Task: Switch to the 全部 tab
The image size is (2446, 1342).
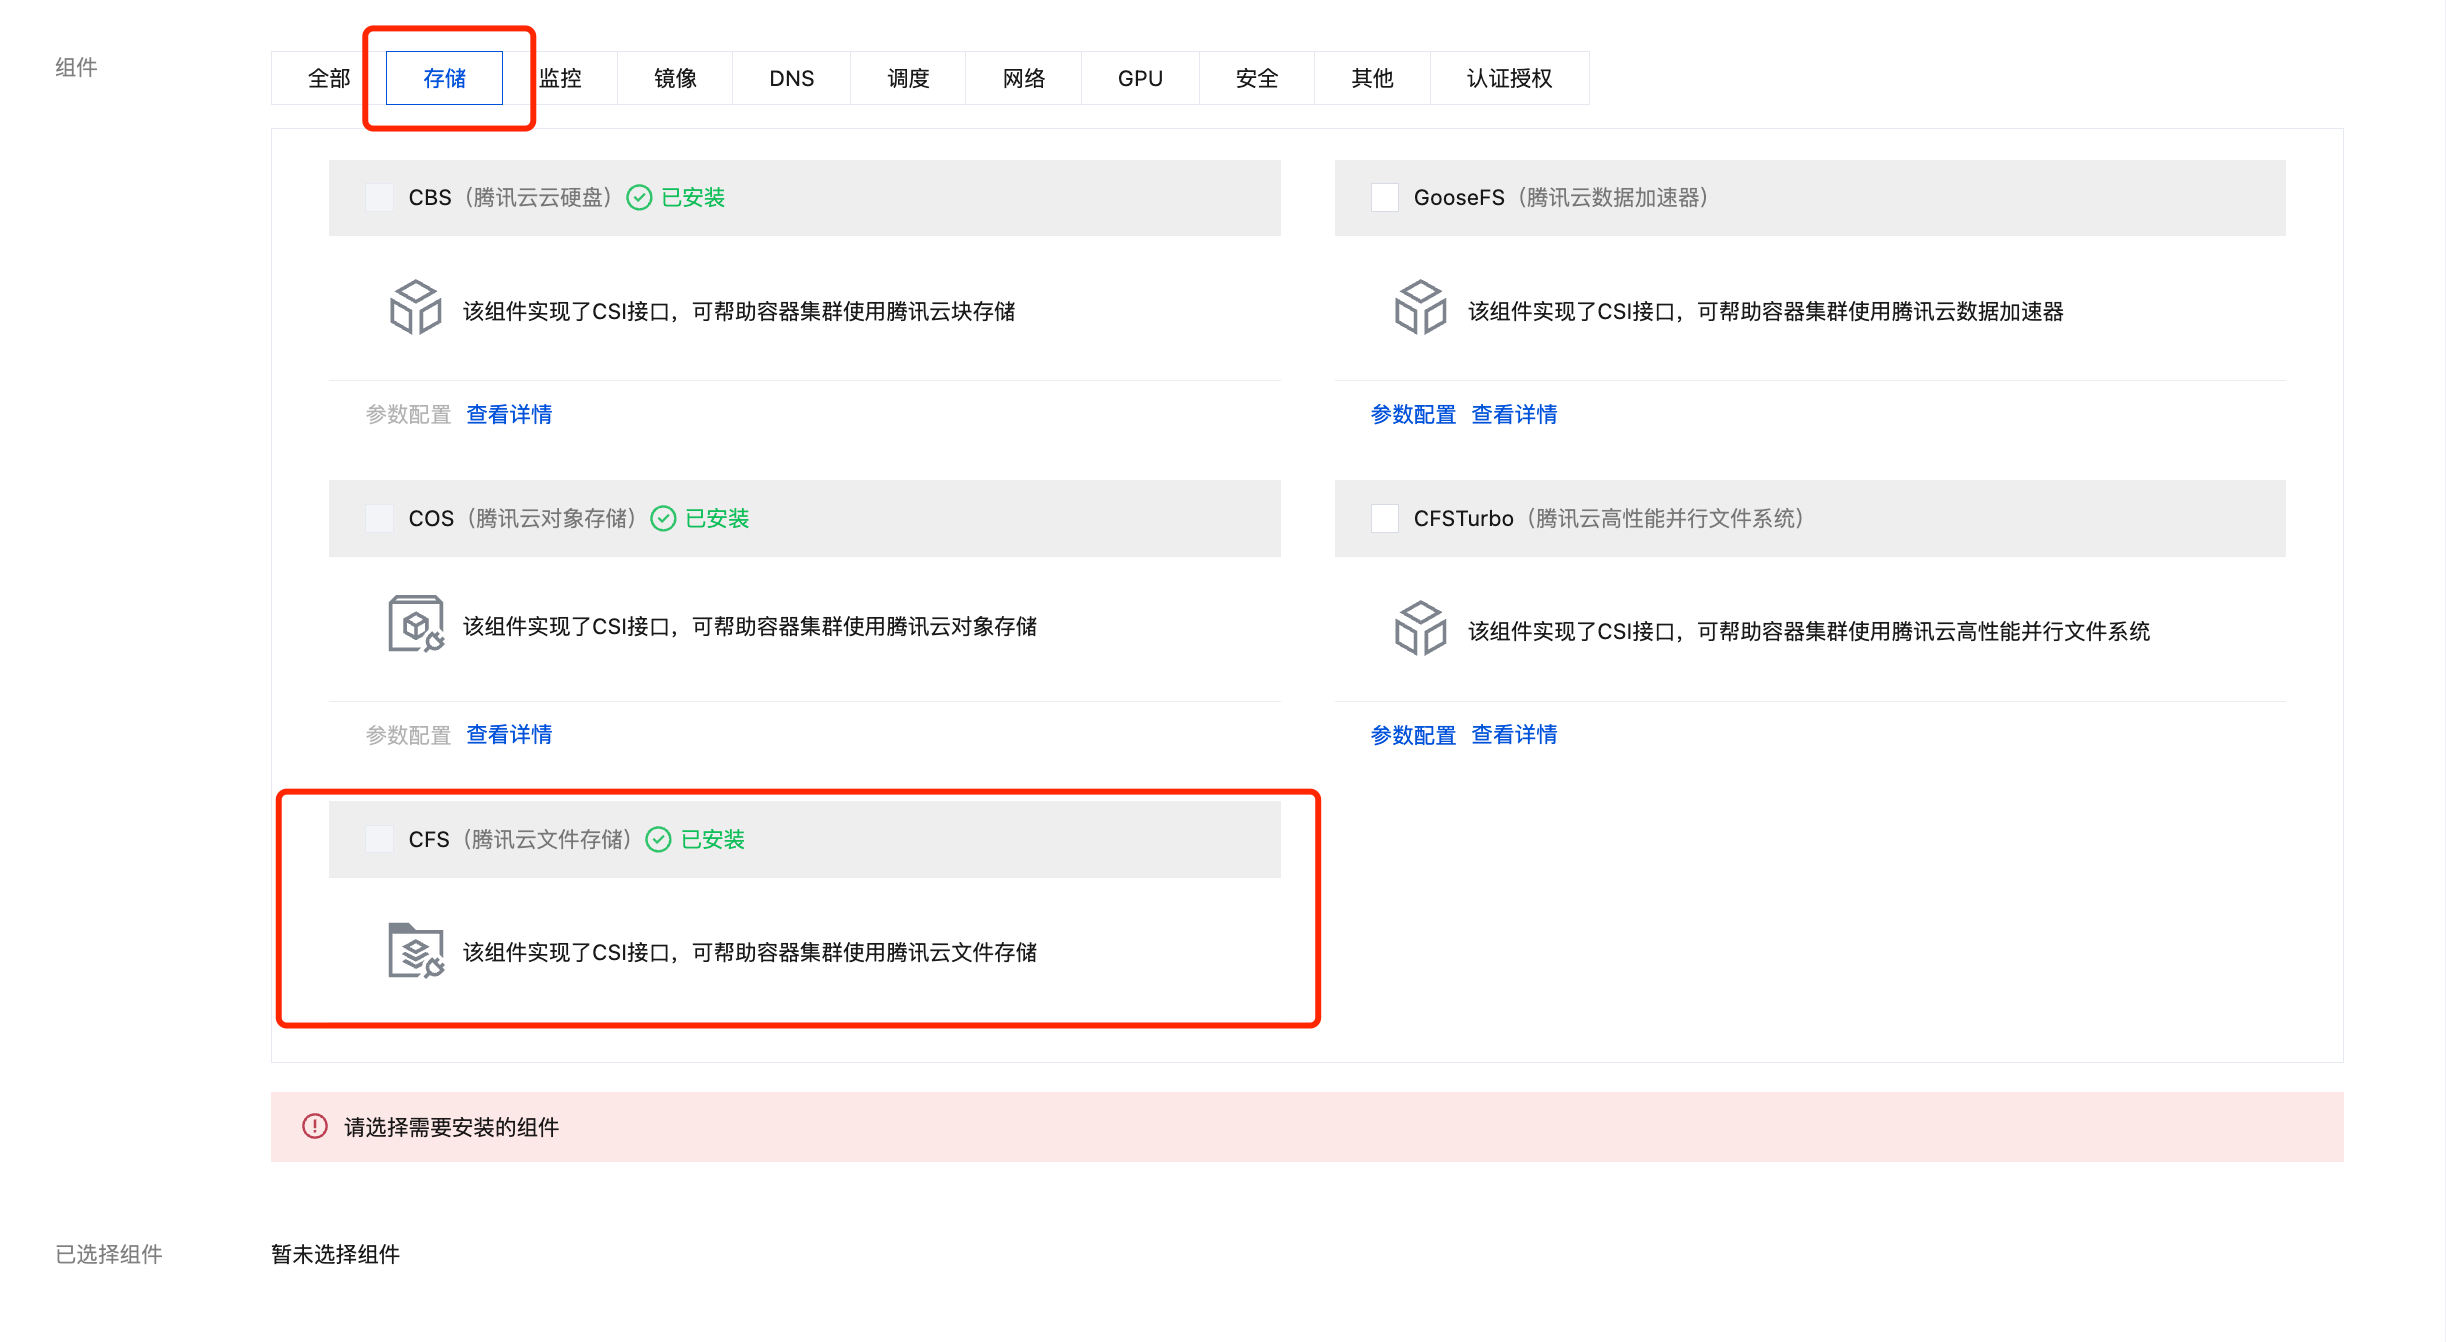Action: coord(329,78)
